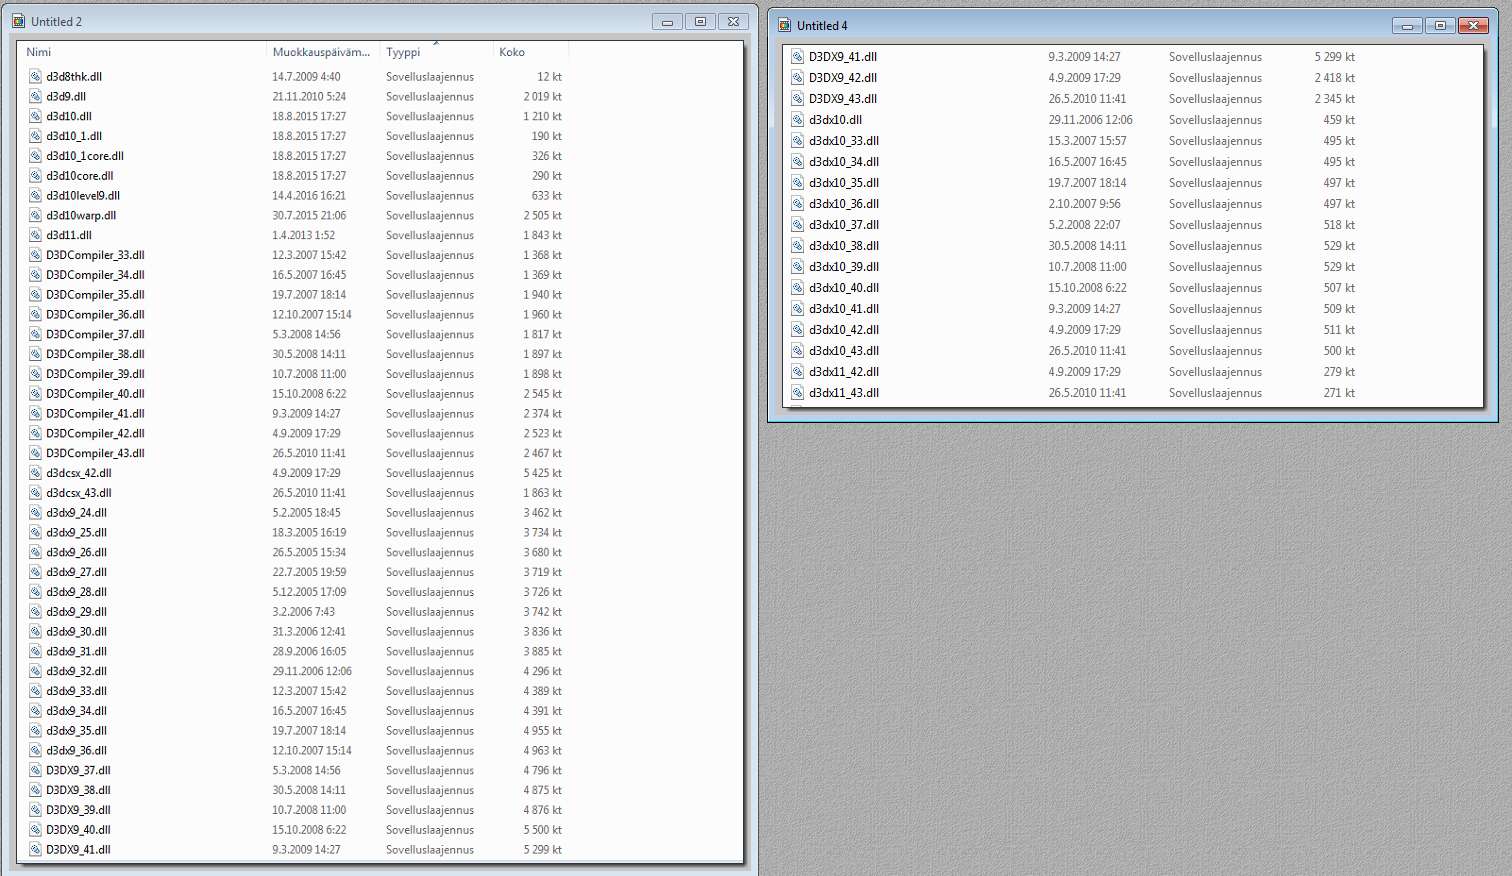Click the D3DX9_43.dll file icon
Screen dimensions: 1512x876
(797, 99)
